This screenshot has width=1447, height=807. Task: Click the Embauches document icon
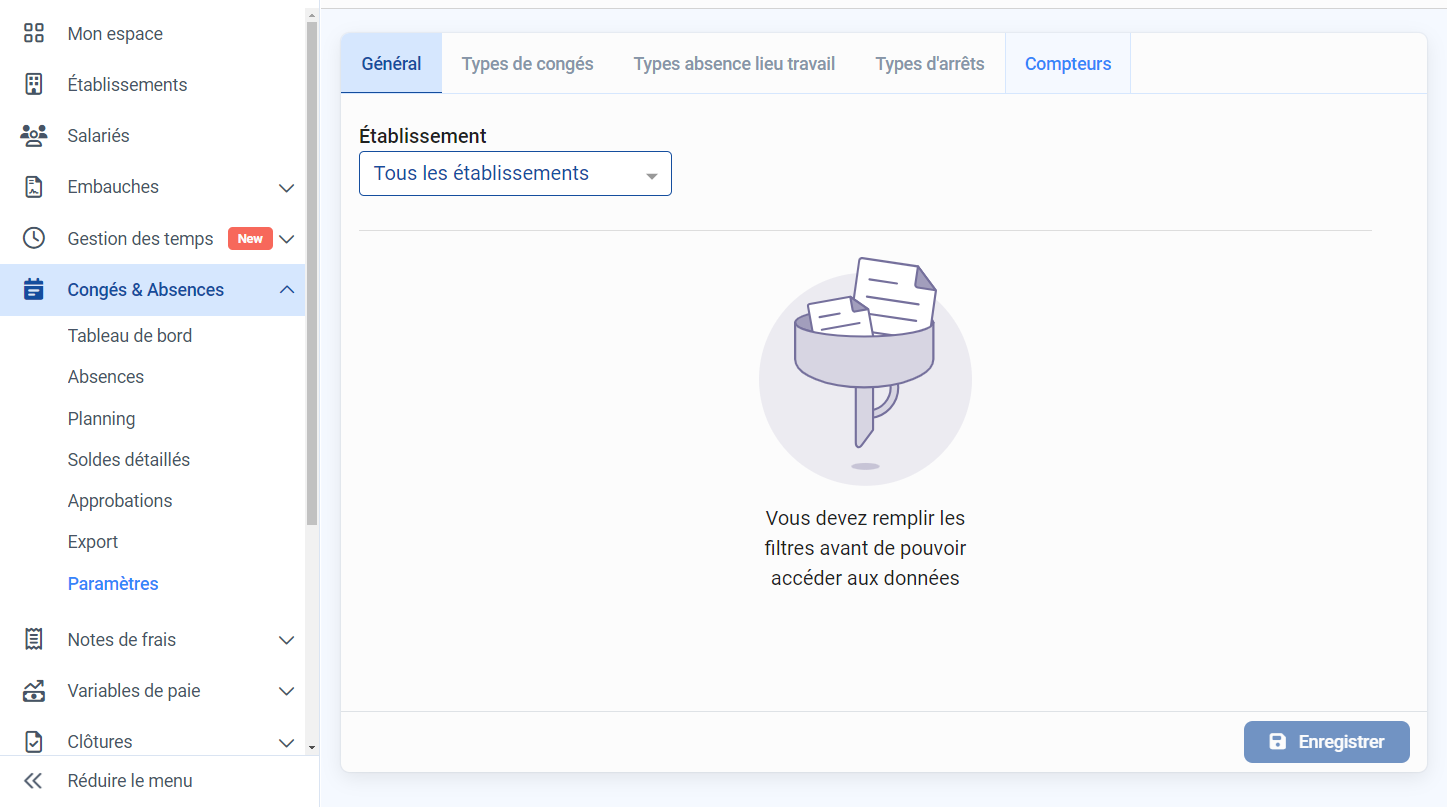point(34,187)
